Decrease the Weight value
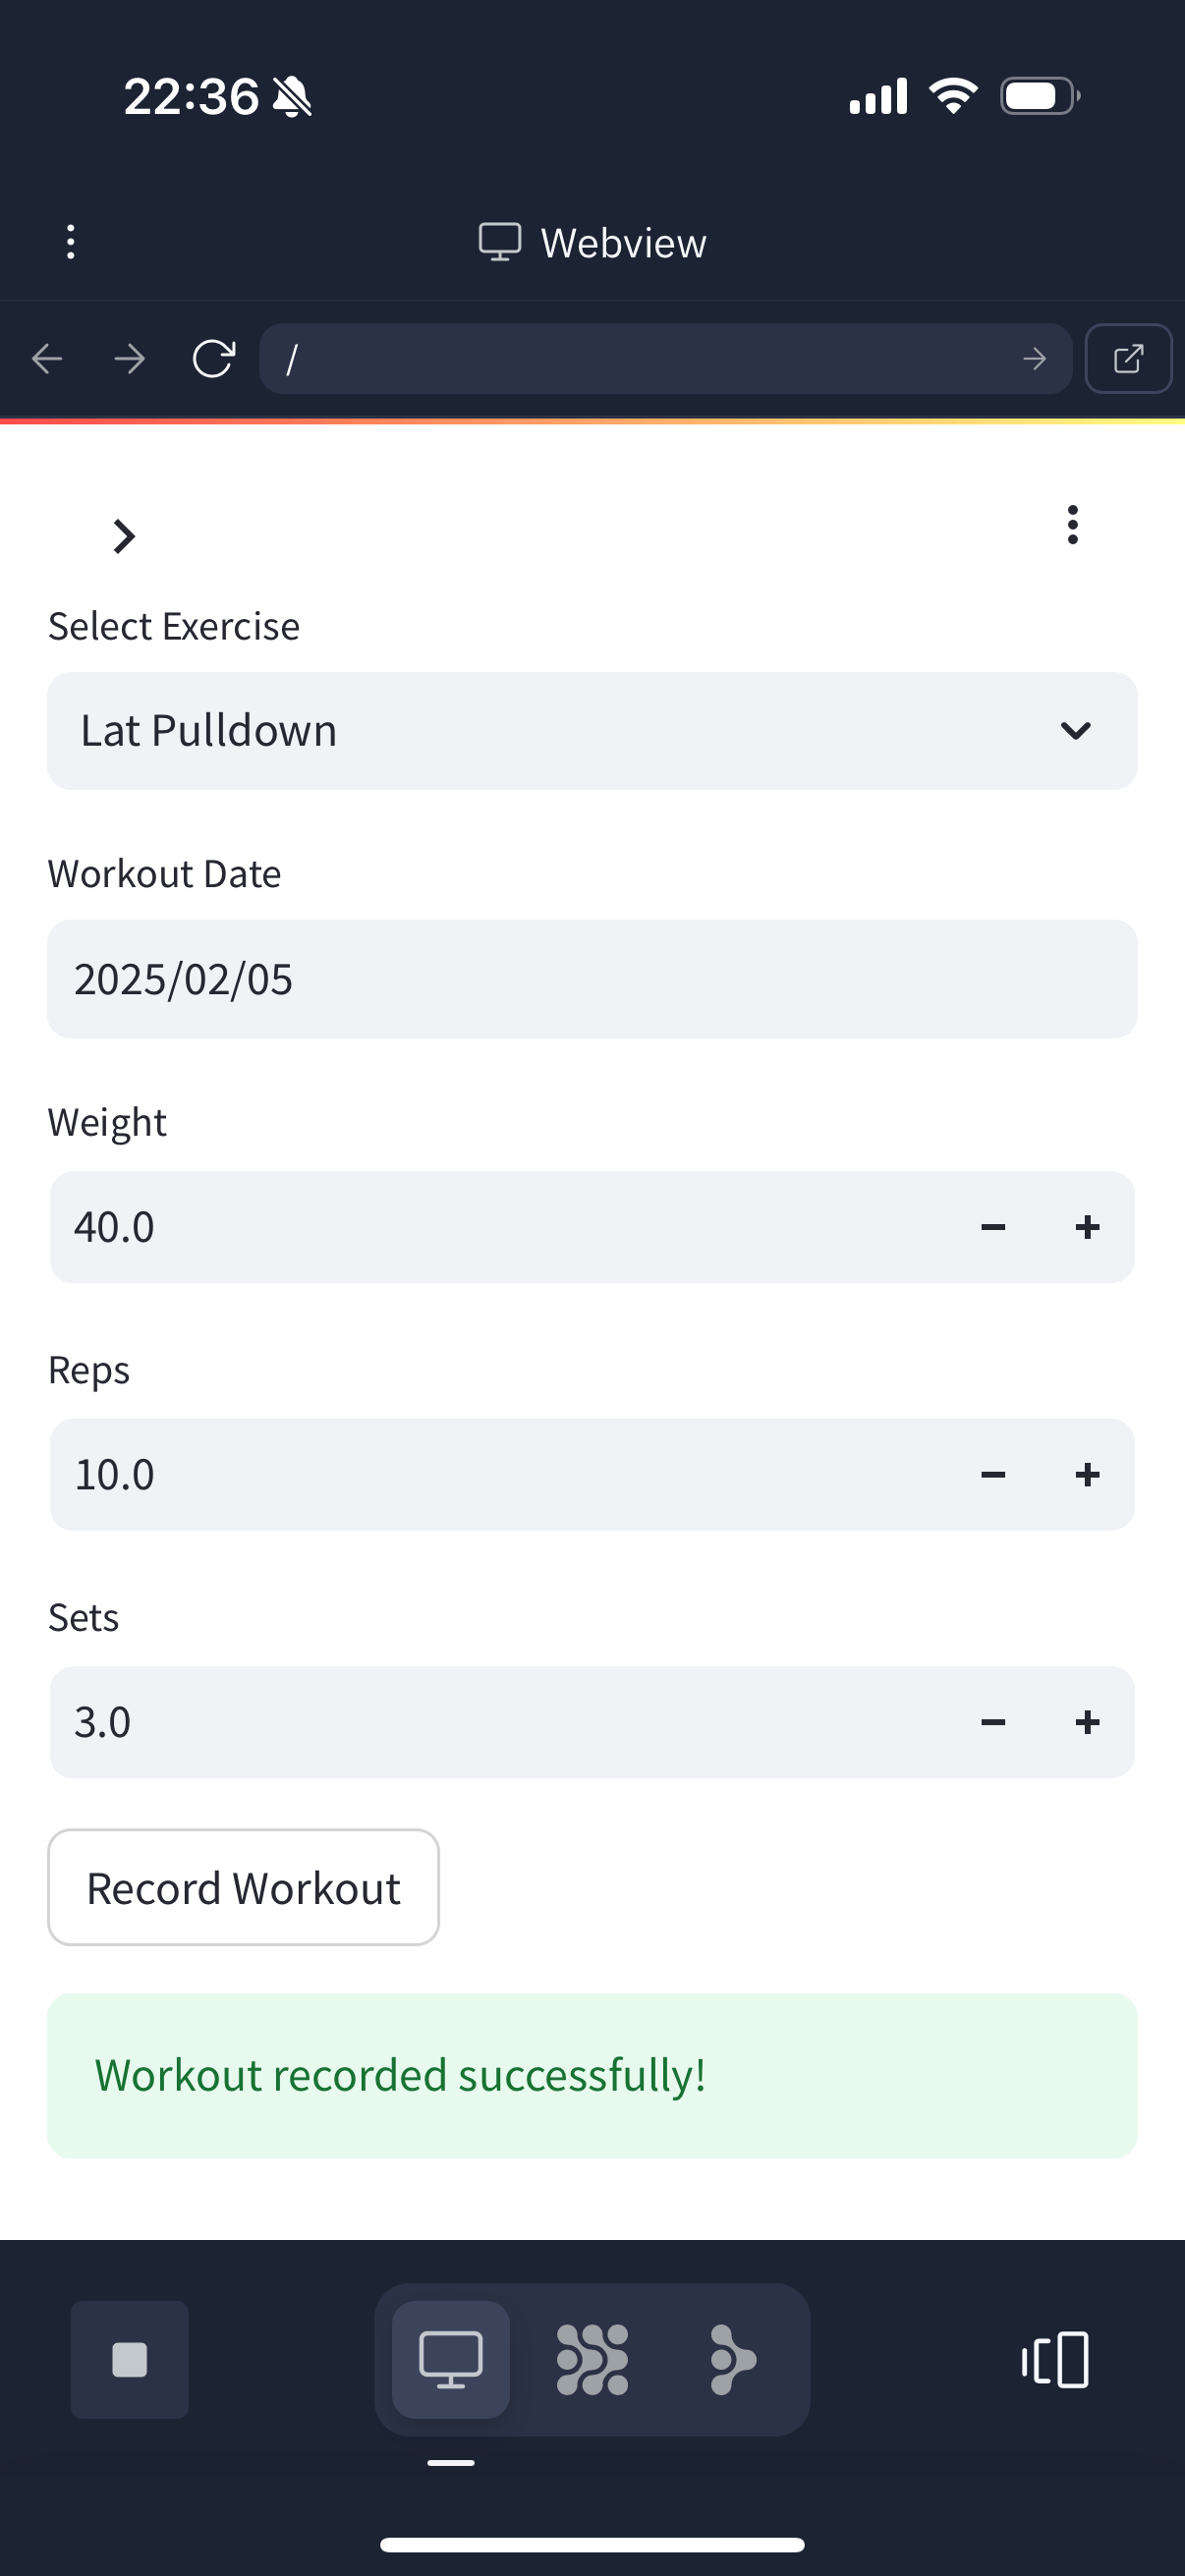The width and height of the screenshot is (1185, 2576). tap(993, 1227)
